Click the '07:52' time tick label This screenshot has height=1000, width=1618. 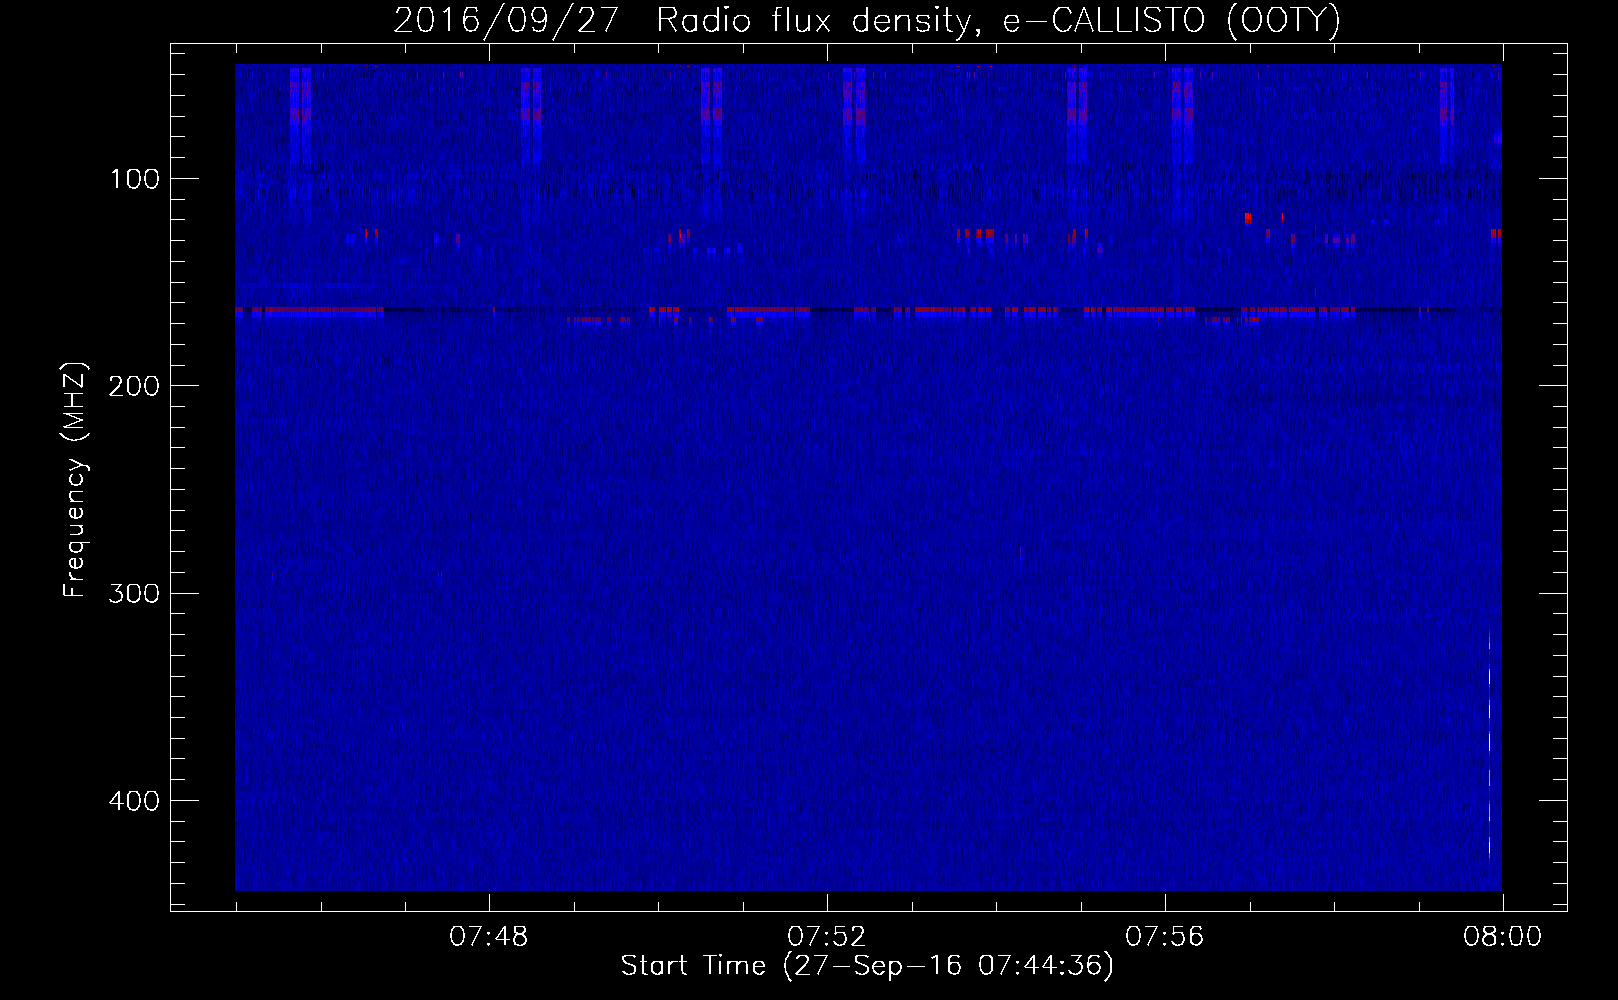pos(826,937)
